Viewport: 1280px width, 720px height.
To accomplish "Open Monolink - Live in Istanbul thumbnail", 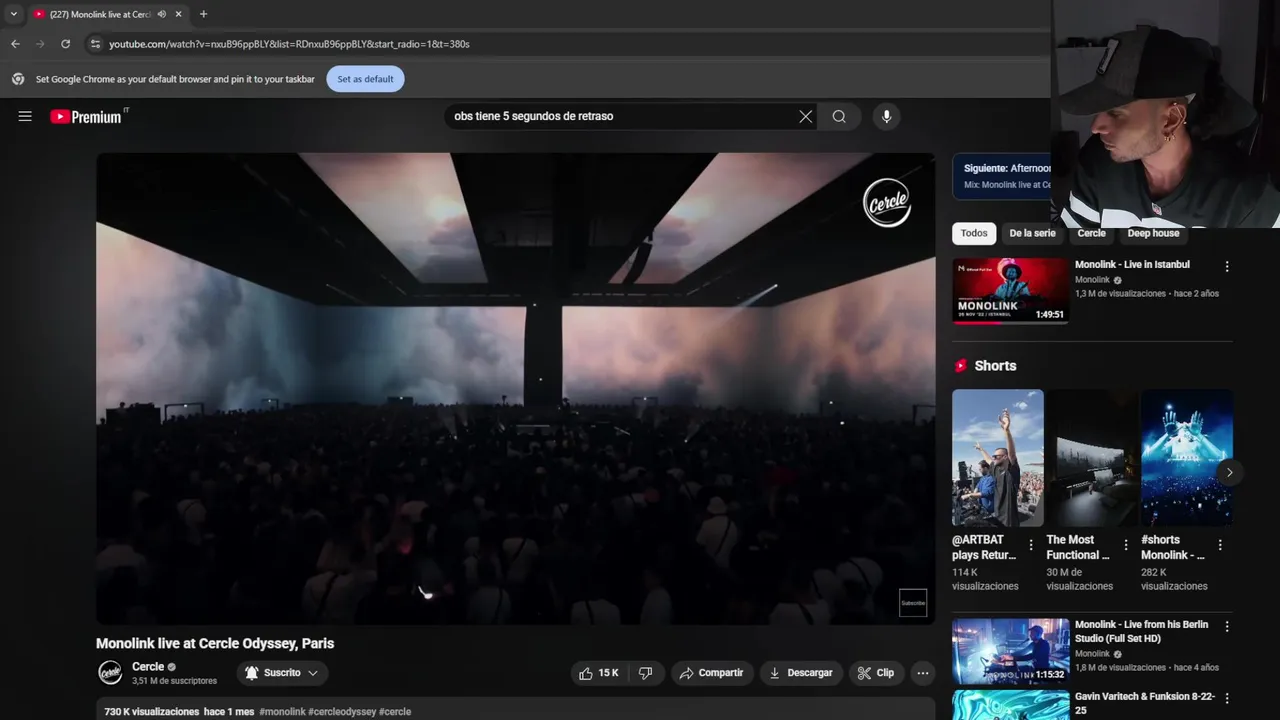I will click(x=1010, y=291).
